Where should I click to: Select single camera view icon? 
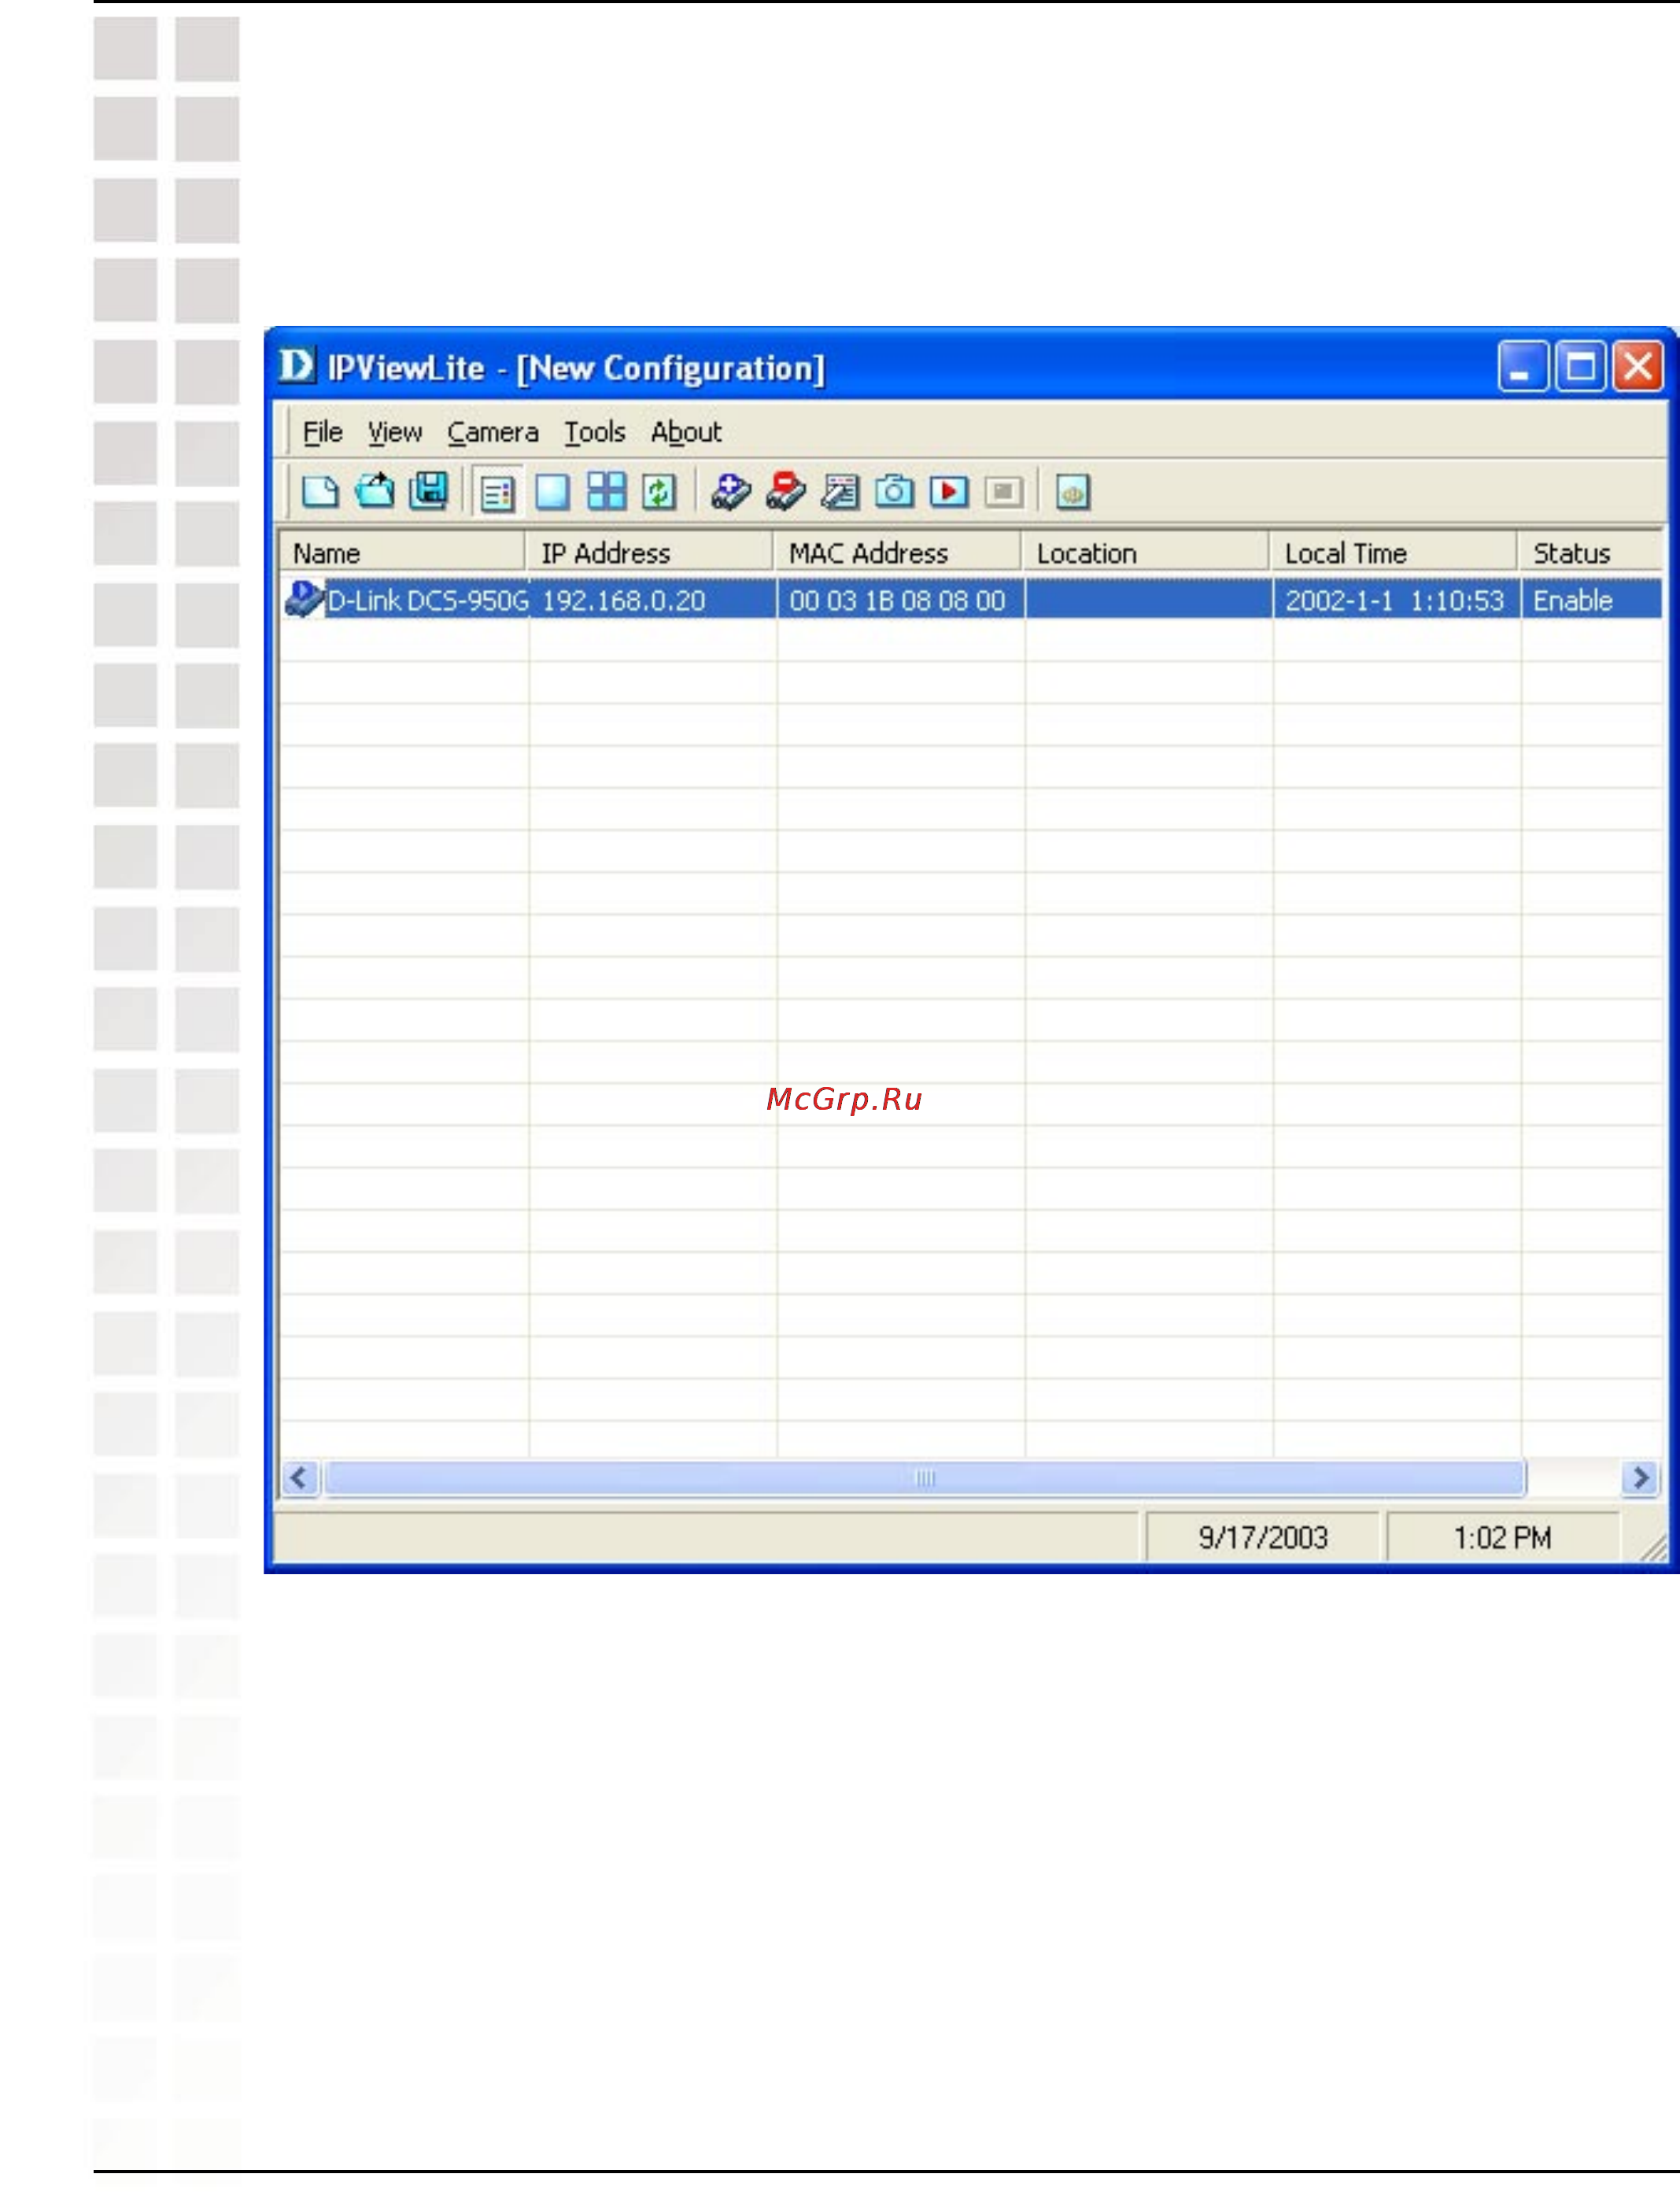click(x=552, y=492)
